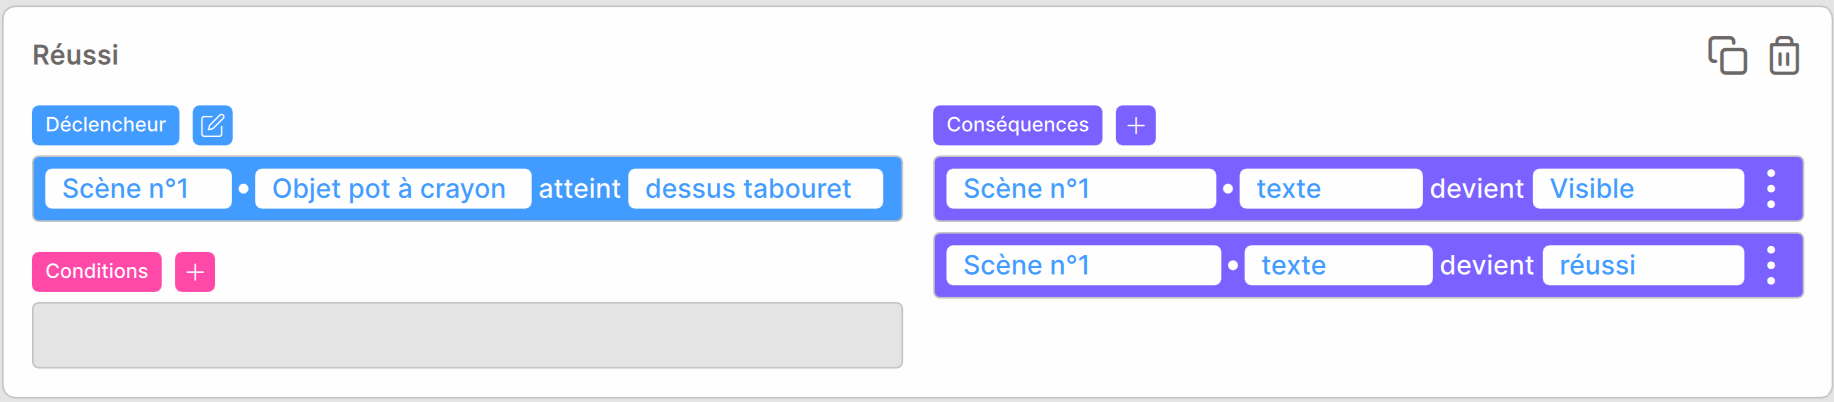The width and height of the screenshot is (1834, 402).
Task: Open the options menu for the réussi consequence
Action: 1771,265
